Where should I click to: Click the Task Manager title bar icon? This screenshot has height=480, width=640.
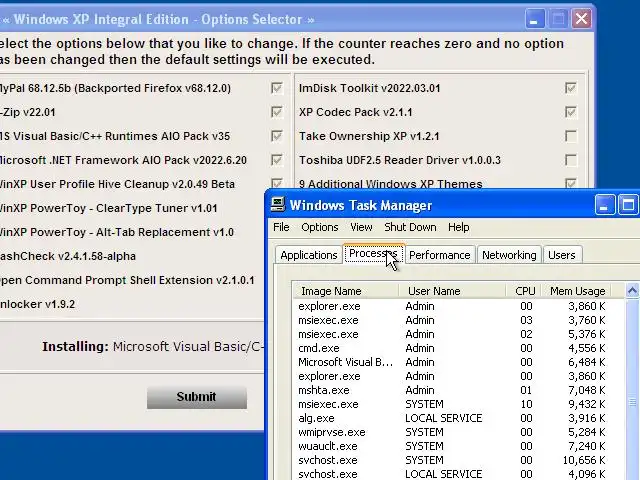(x=278, y=204)
